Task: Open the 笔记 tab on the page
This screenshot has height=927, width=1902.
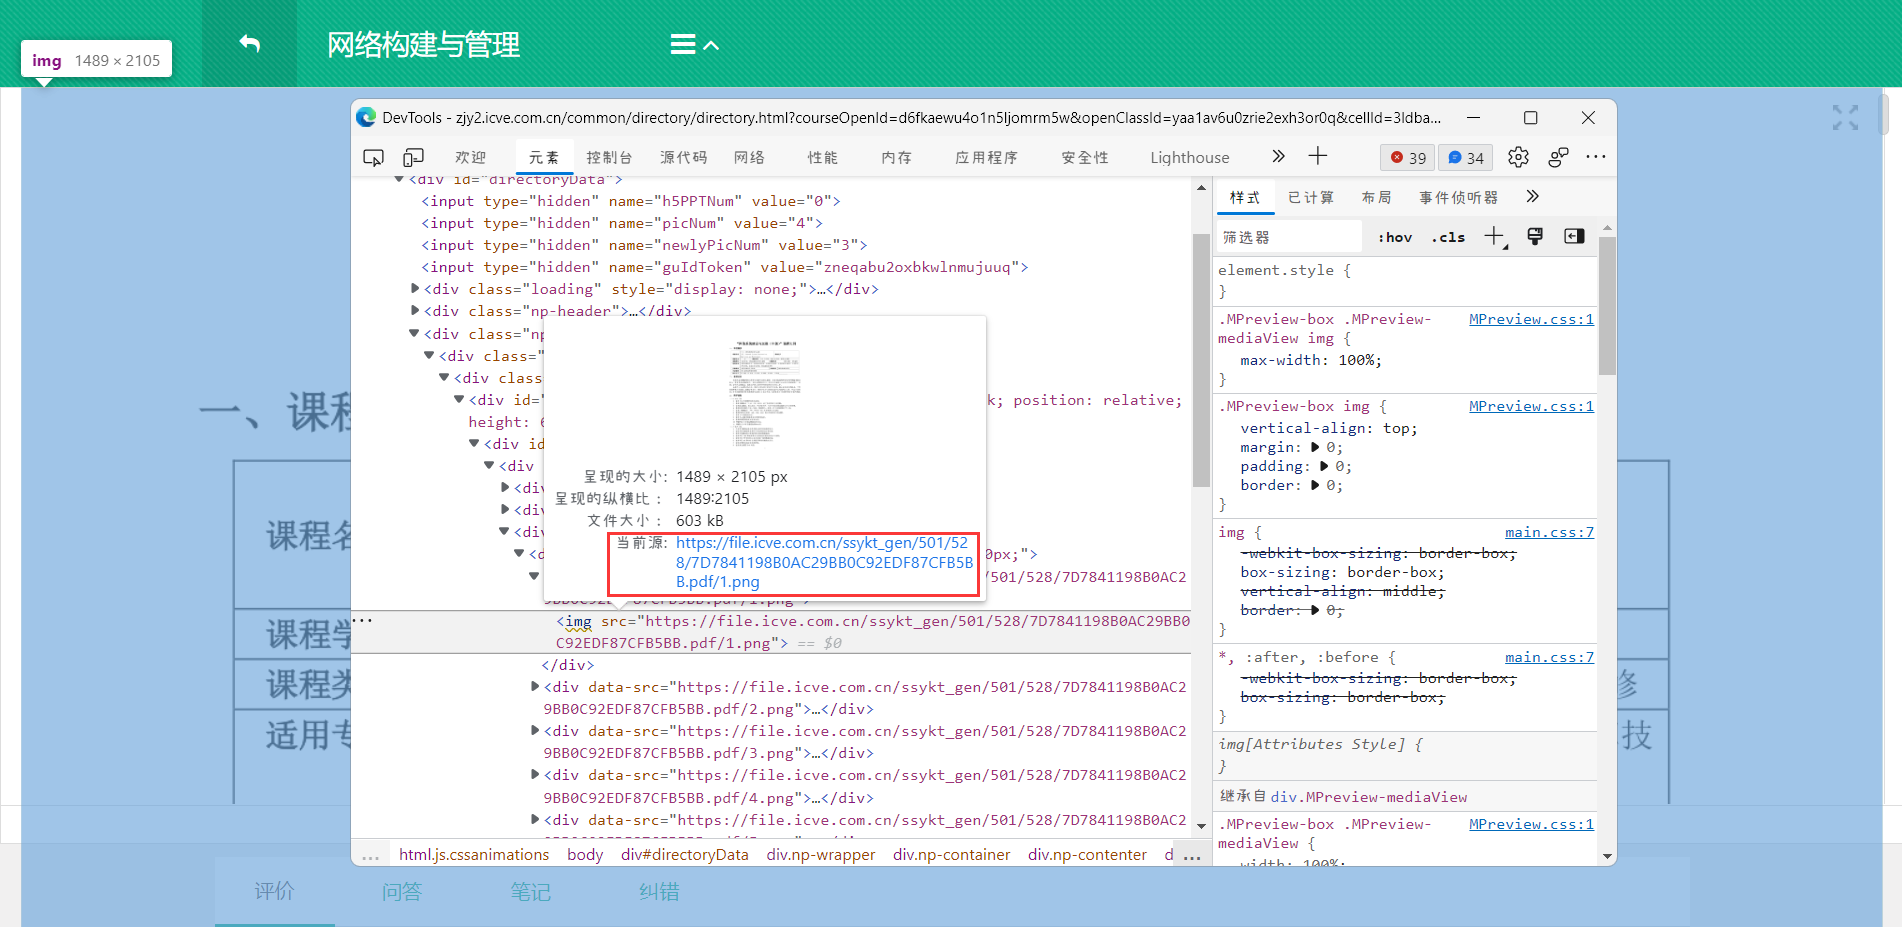Action: tap(530, 891)
